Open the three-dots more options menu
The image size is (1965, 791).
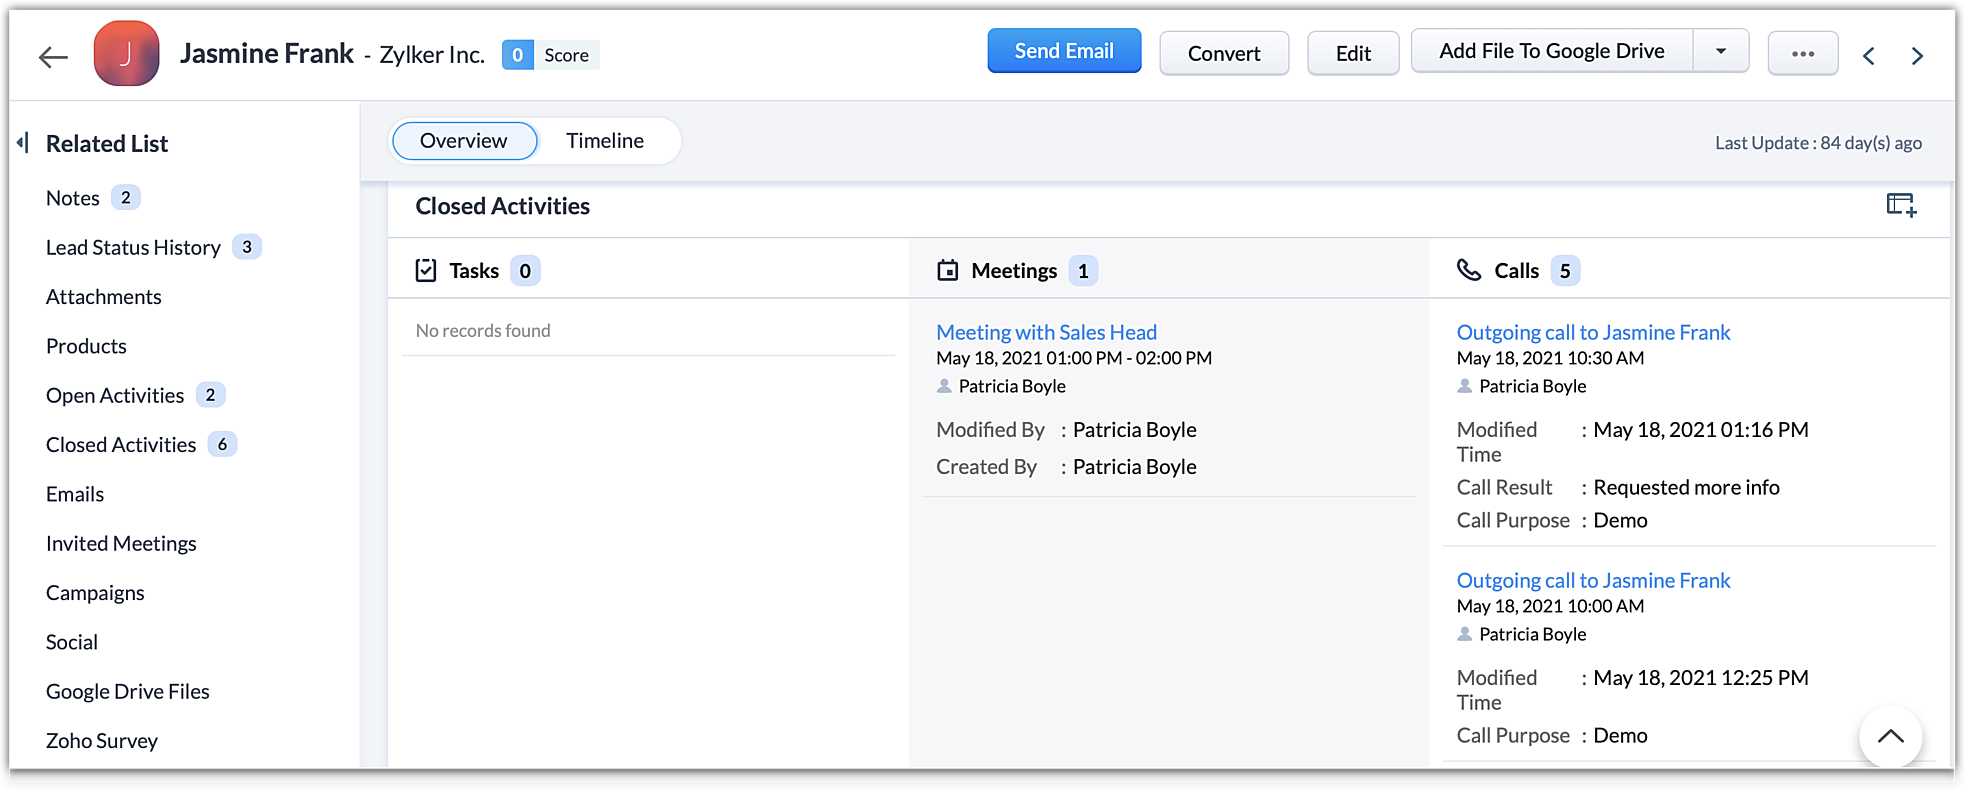[x=1802, y=54]
